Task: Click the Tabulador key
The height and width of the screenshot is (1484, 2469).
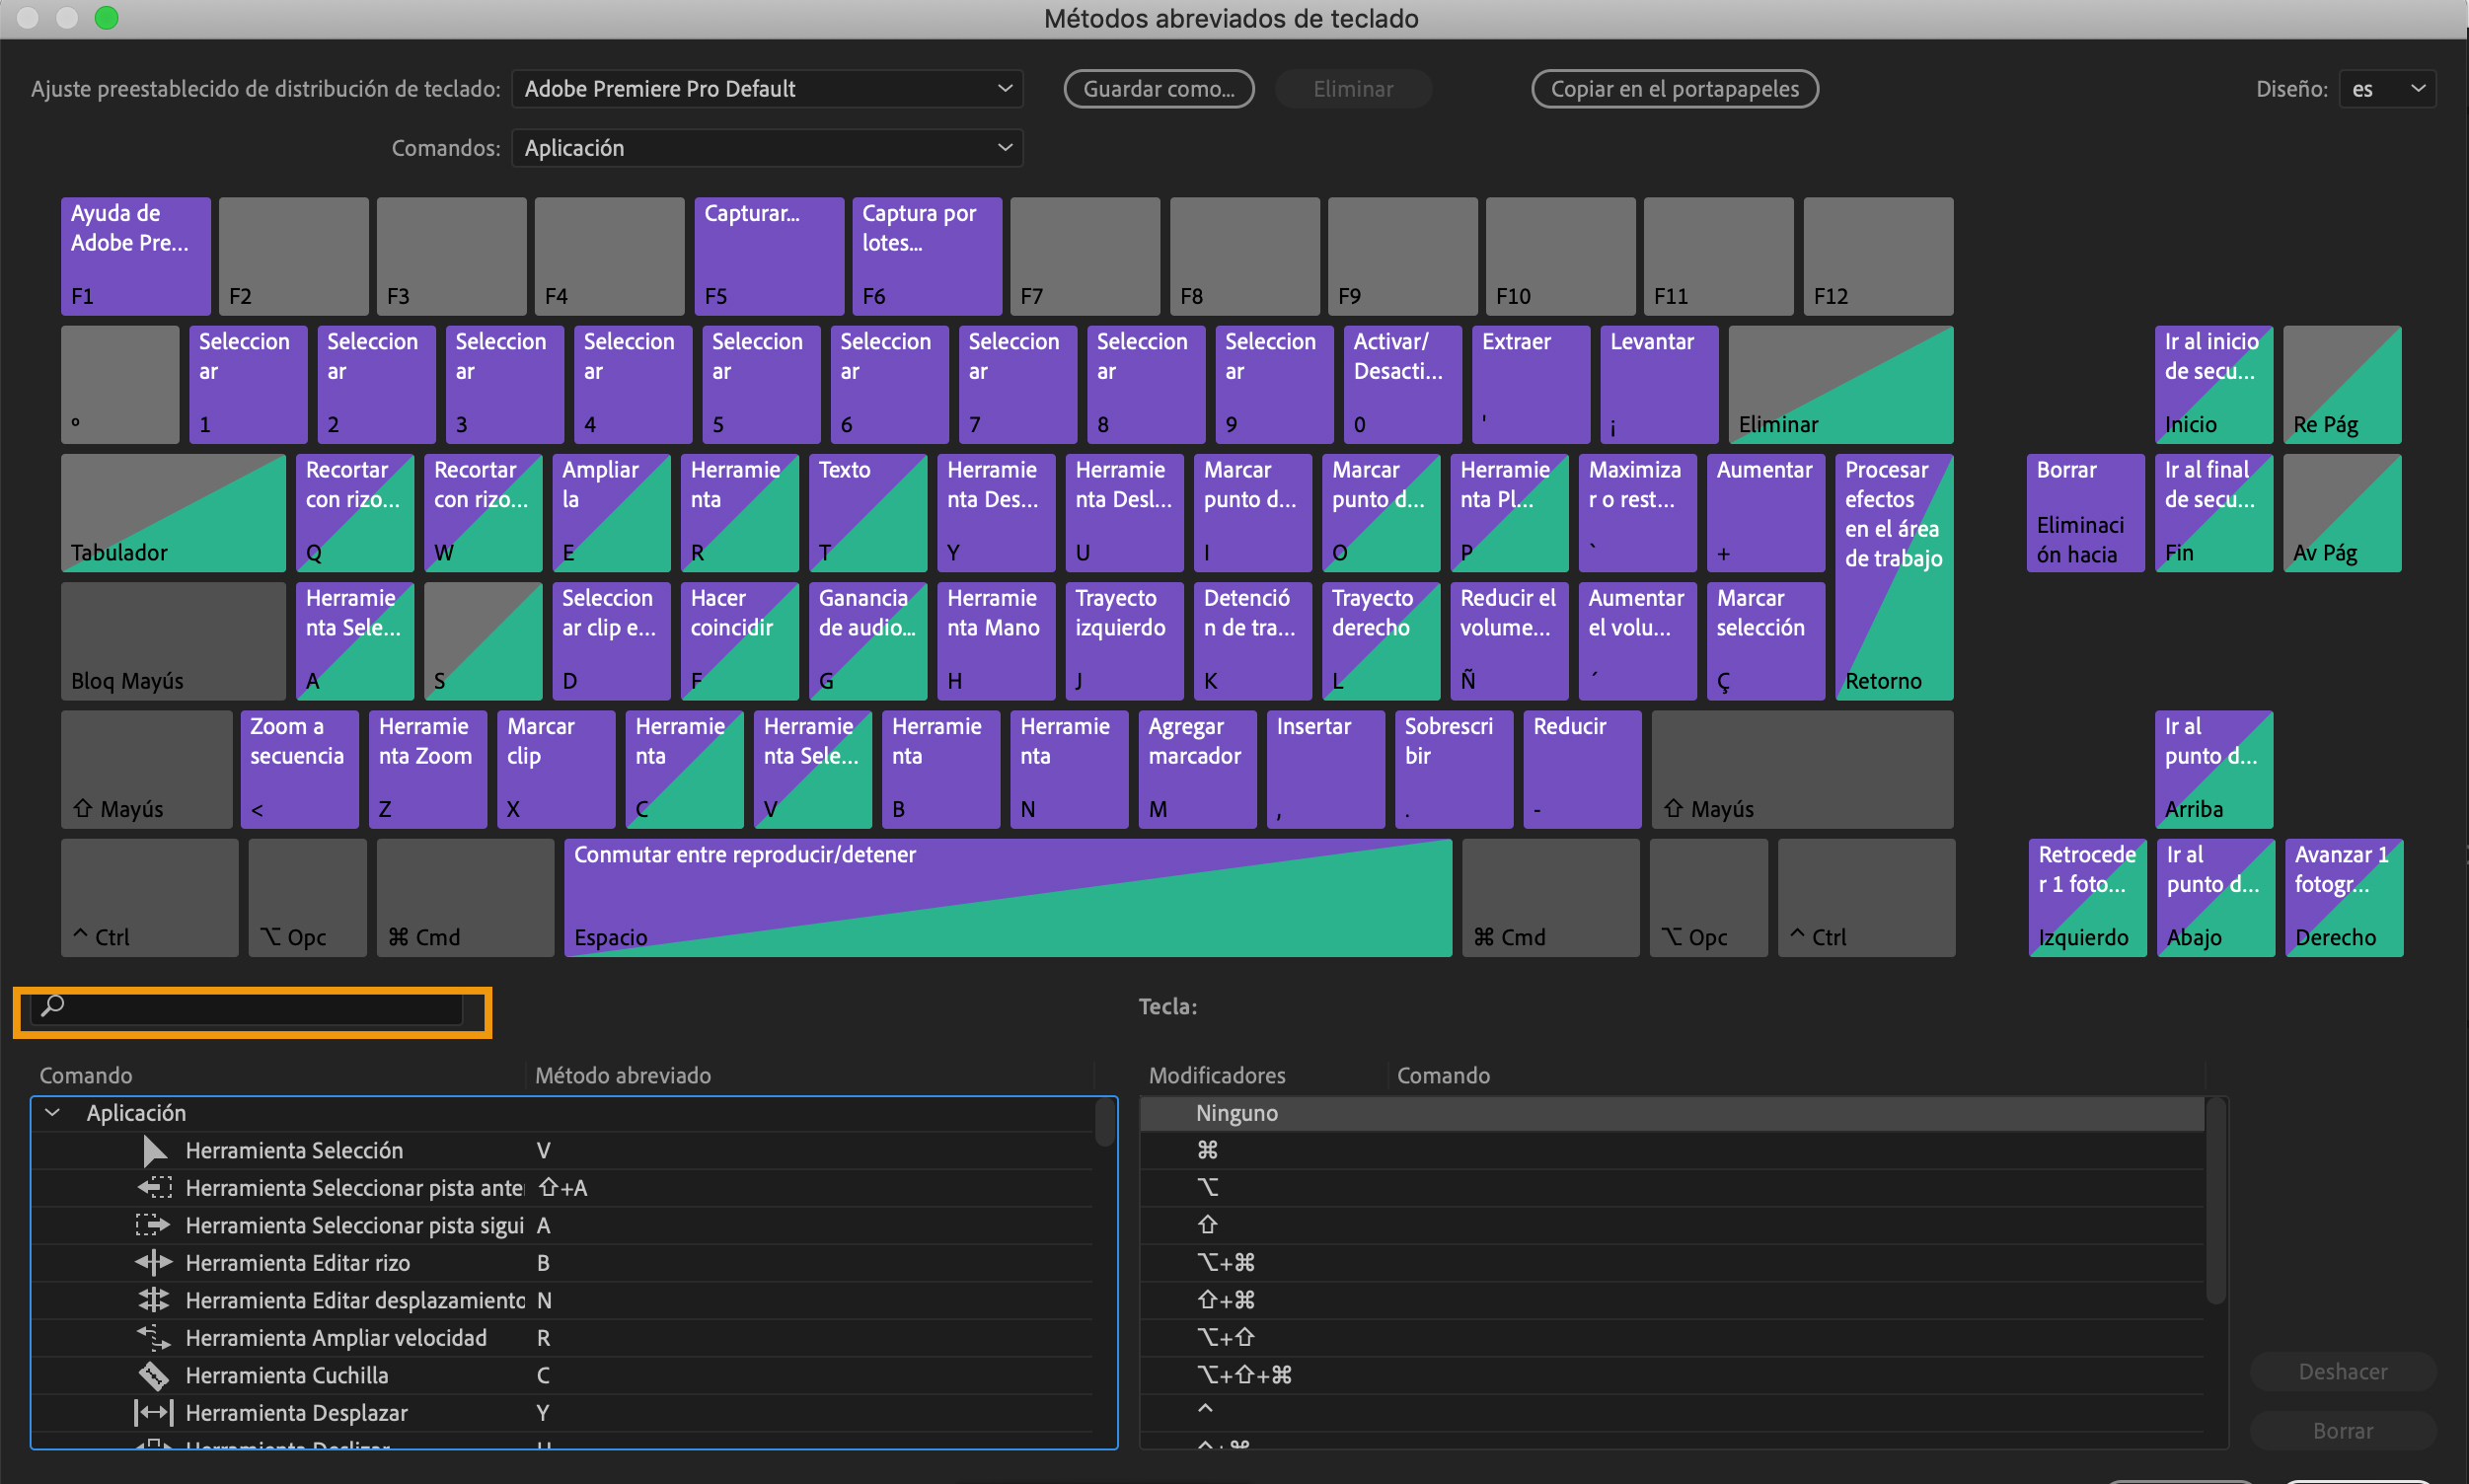Action: (x=174, y=513)
